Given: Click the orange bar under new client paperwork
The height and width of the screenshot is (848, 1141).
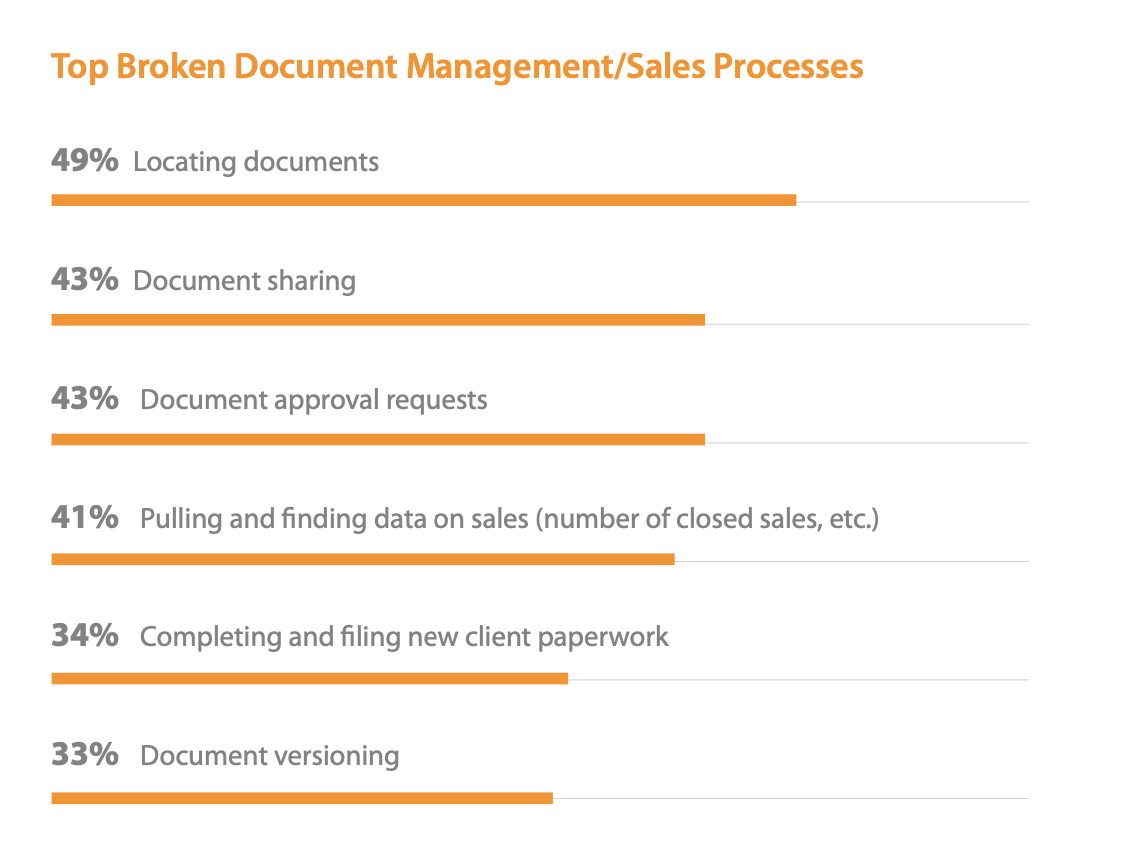Looking at the screenshot, I should [310, 678].
